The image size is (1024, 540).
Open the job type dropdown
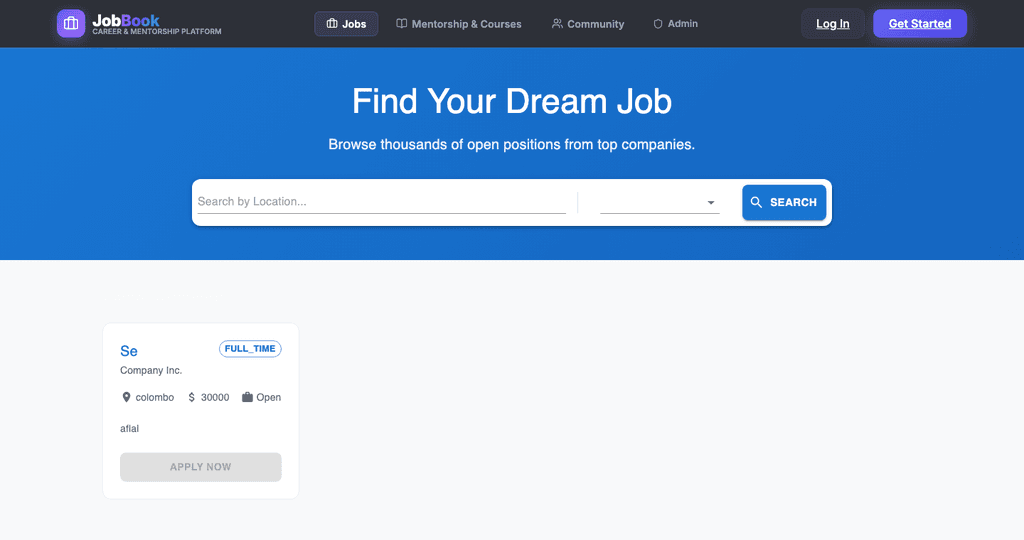pyautogui.click(x=660, y=202)
